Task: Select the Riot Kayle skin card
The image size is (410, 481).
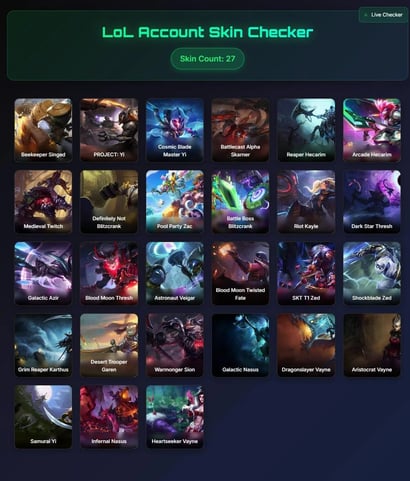Action: pyautogui.click(x=306, y=201)
